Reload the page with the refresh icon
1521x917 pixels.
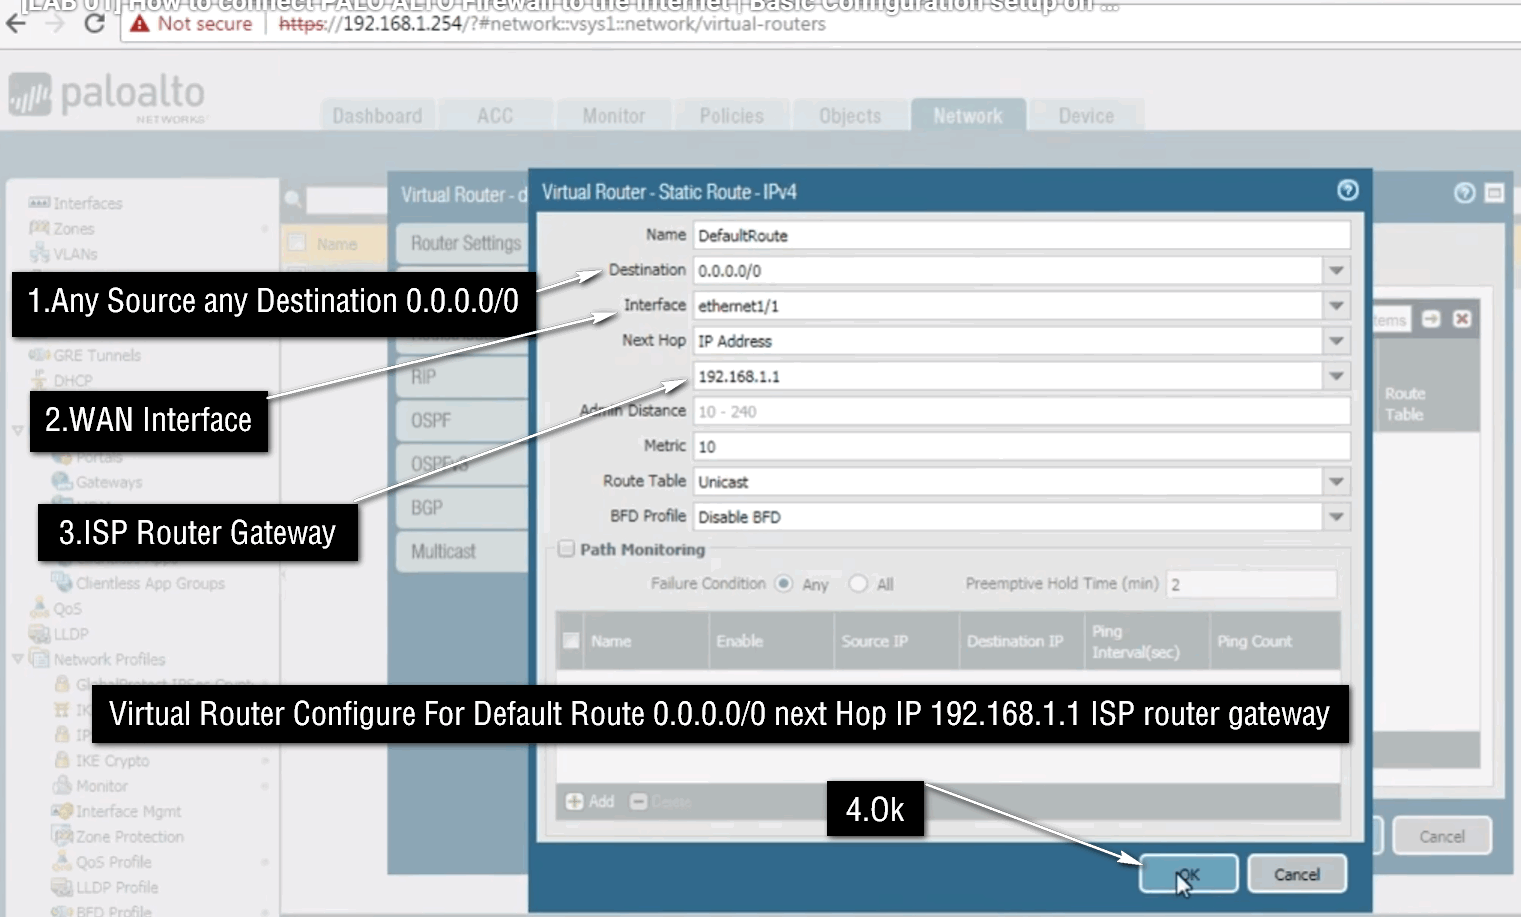coord(94,23)
